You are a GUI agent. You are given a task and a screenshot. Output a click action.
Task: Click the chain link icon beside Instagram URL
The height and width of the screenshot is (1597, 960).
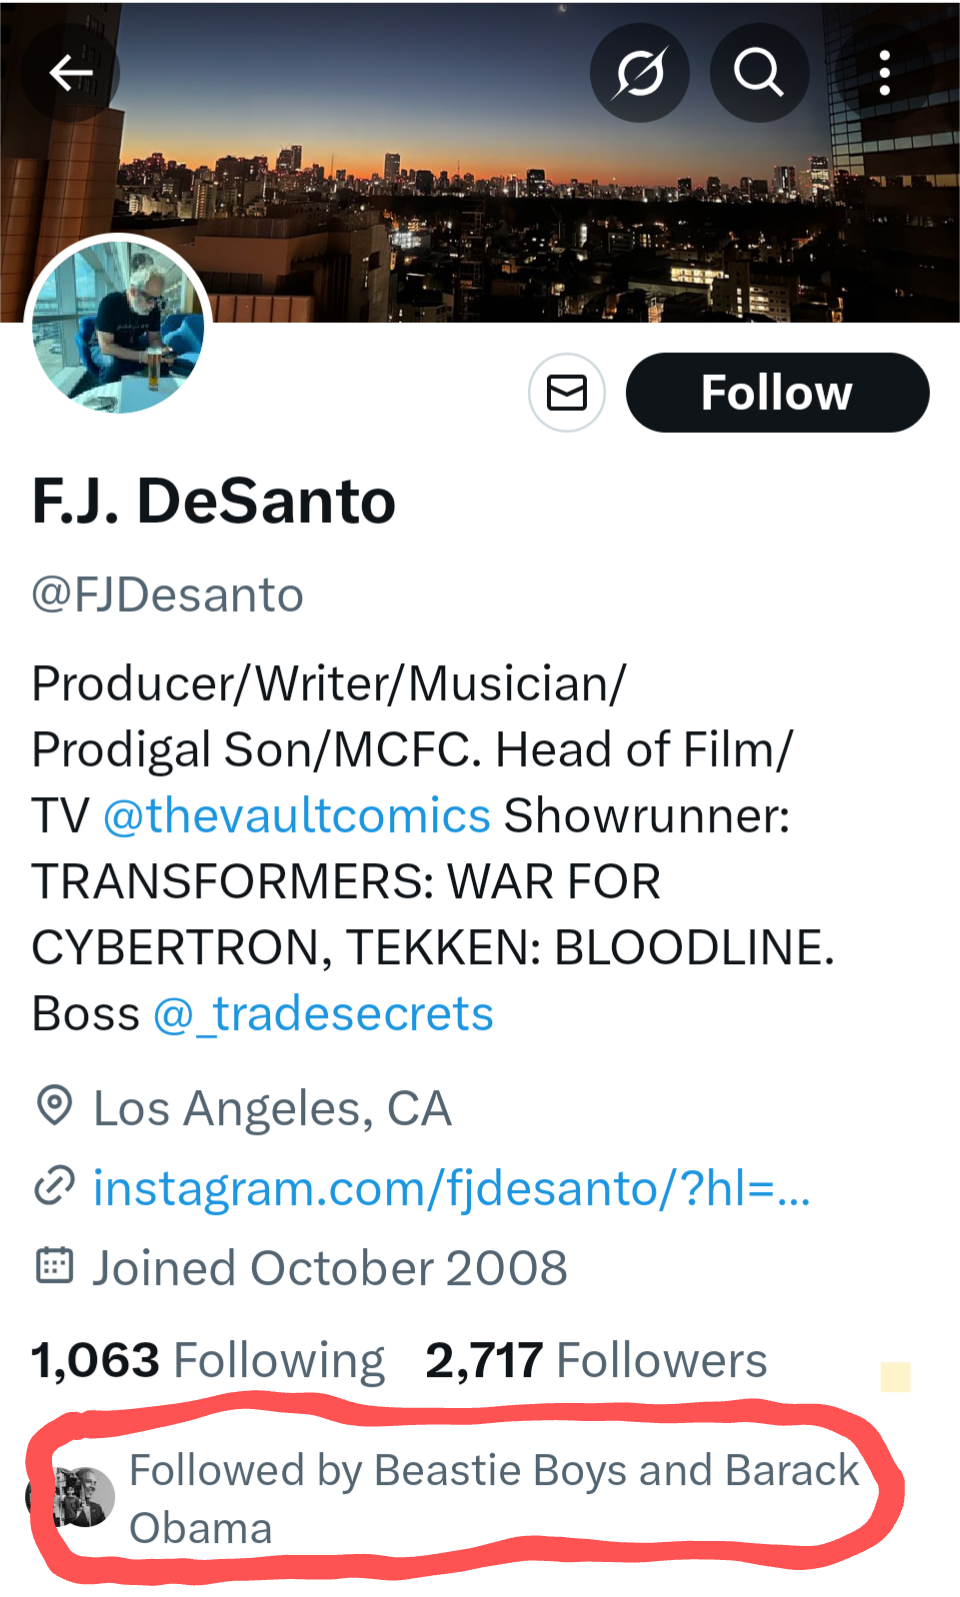click(x=54, y=1186)
